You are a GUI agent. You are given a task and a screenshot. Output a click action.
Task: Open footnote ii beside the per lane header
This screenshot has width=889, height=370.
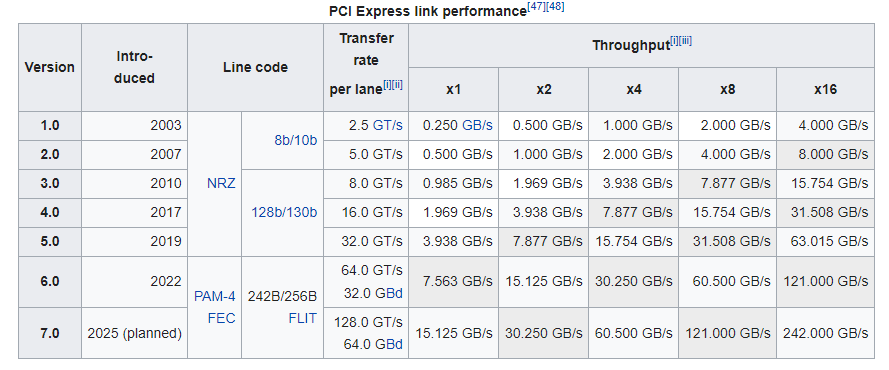(397, 85)
